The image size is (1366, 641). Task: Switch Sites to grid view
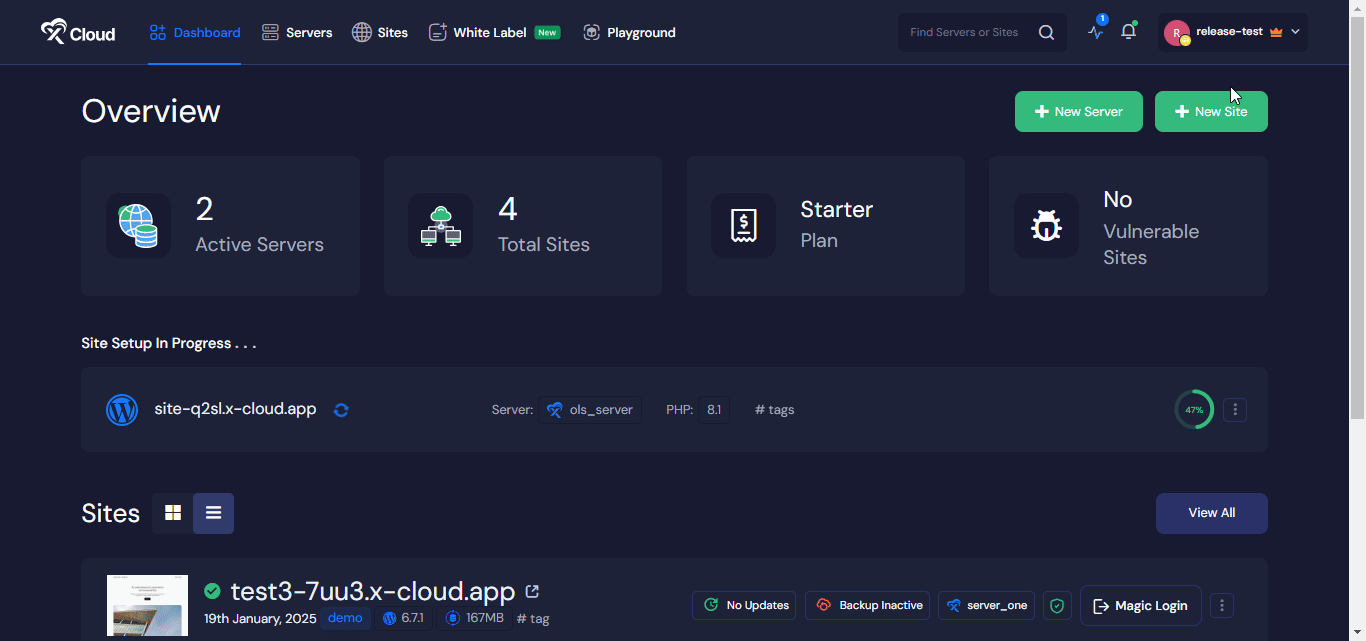(173, 513)
